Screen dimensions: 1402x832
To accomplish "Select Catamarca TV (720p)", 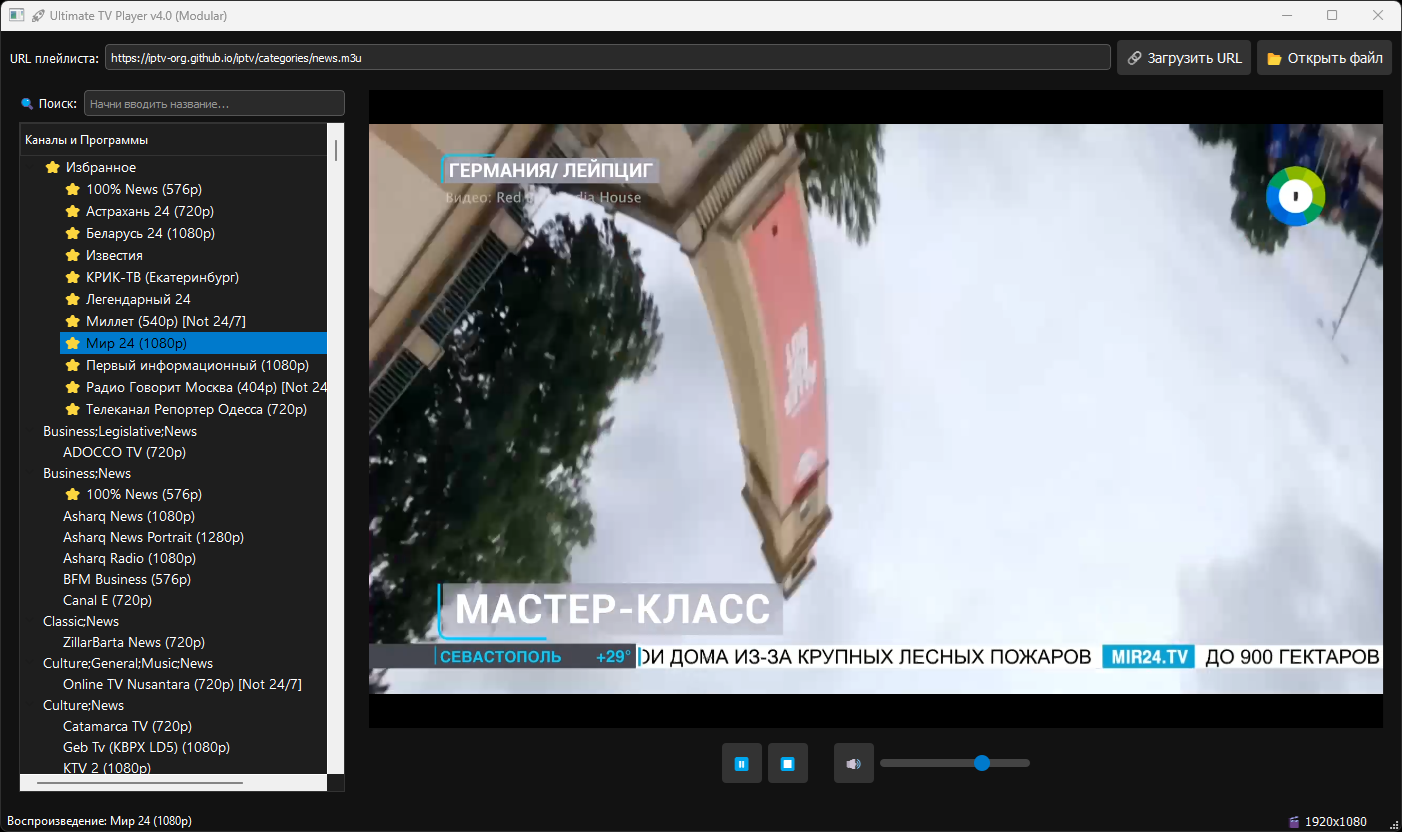I will [x=128, y=726].
